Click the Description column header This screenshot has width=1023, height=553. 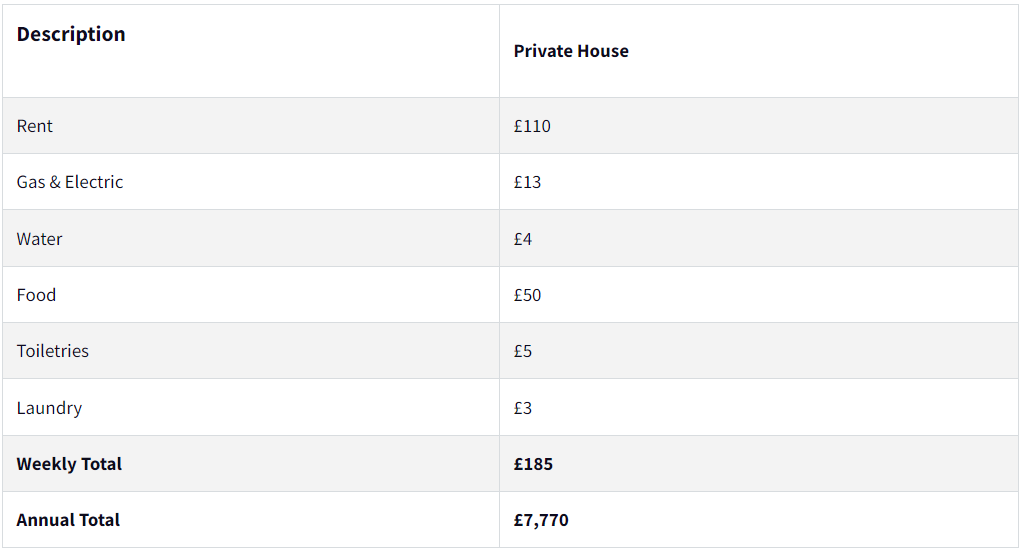point(71,34)
